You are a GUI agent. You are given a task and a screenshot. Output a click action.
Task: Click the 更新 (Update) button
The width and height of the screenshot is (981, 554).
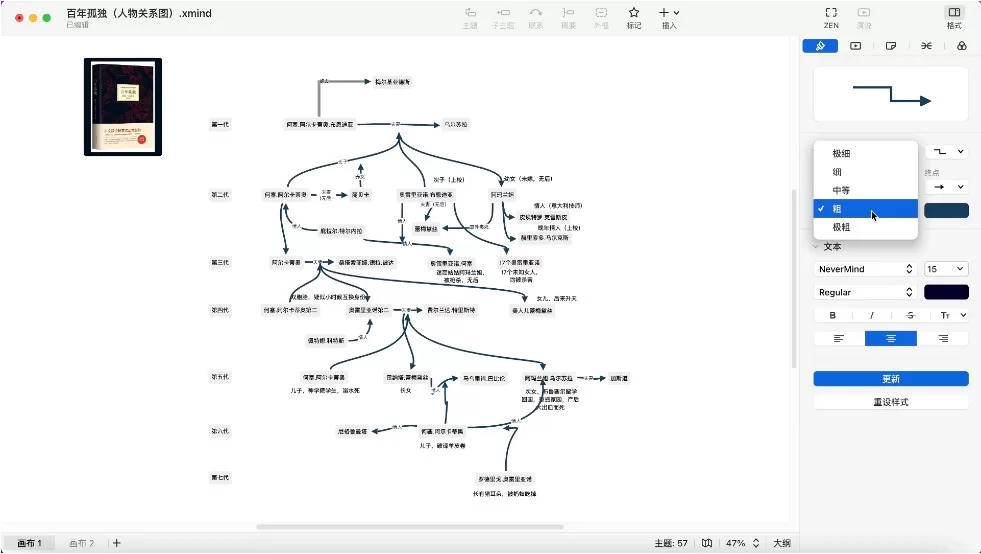890,379
